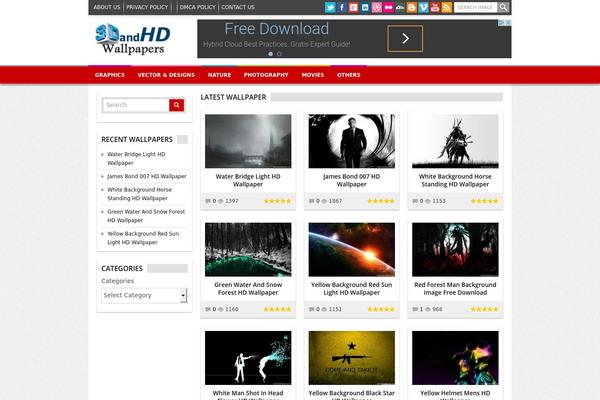Open the Google Plus social icon
Viewport: 600px width, 400px height.
click(x=353, y=7)
